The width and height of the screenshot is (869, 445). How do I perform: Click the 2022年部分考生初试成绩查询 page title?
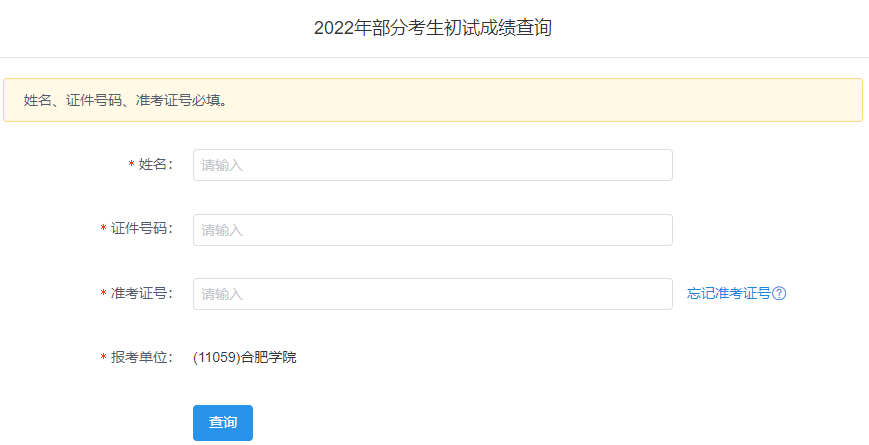coord(433,28)
